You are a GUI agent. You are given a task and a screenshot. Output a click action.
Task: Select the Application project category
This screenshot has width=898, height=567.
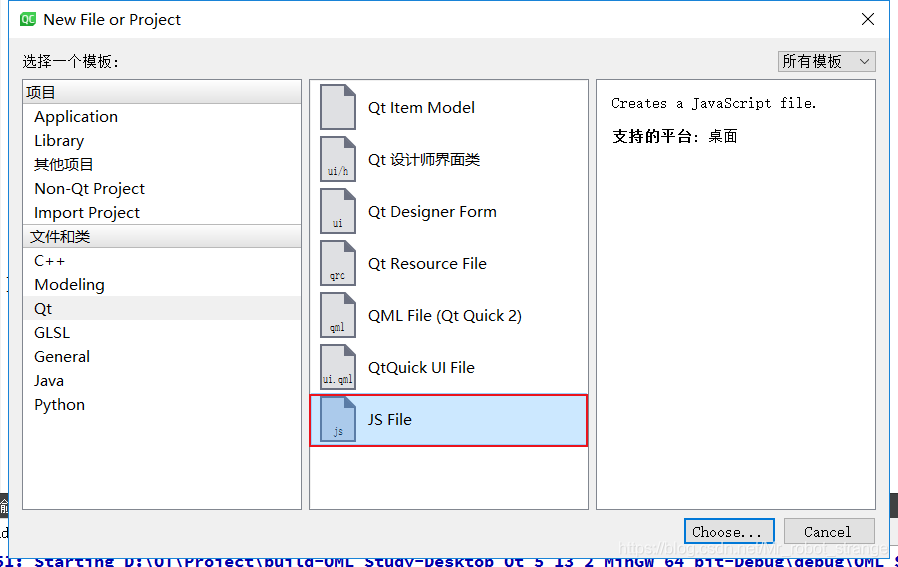pos(162,116)
